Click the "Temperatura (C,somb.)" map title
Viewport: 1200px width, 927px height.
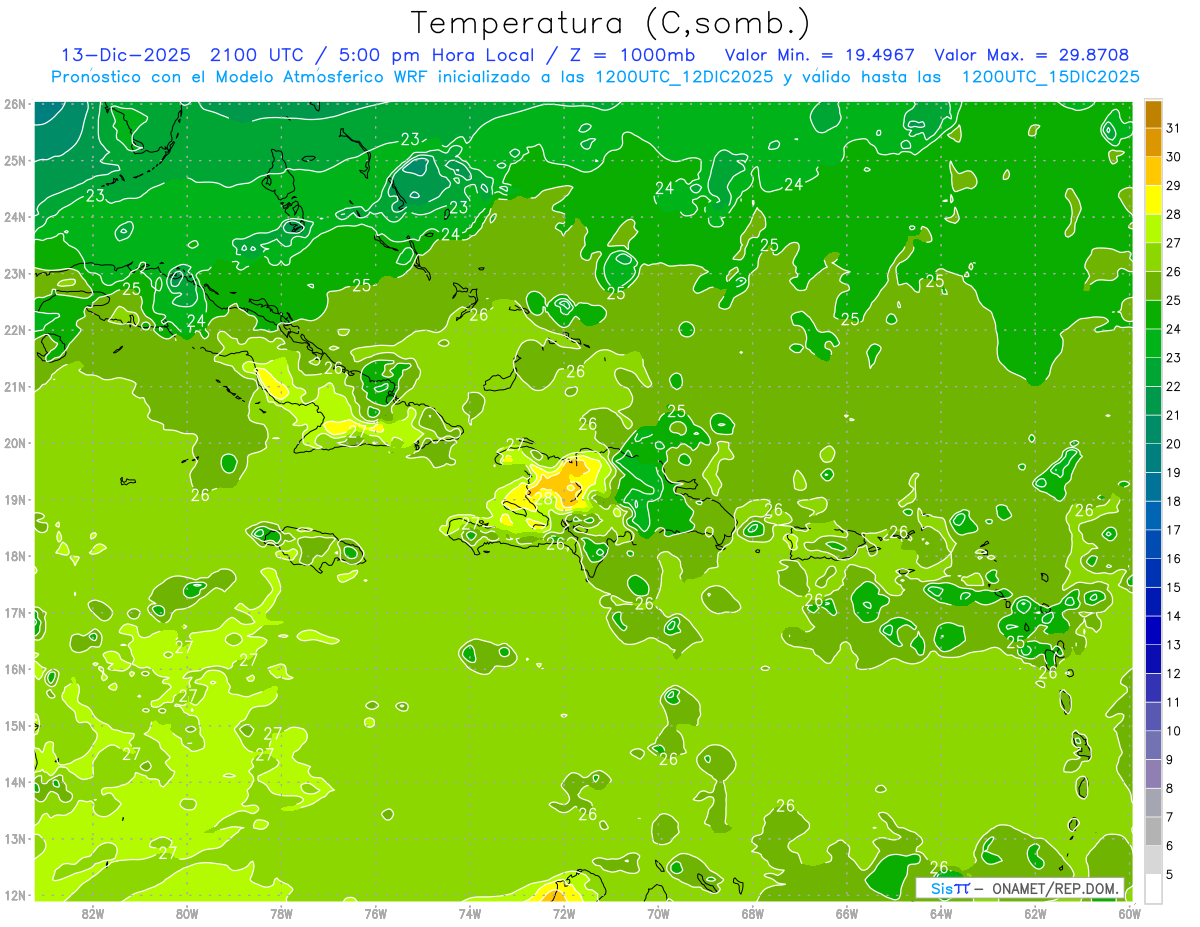pos(611,23)
